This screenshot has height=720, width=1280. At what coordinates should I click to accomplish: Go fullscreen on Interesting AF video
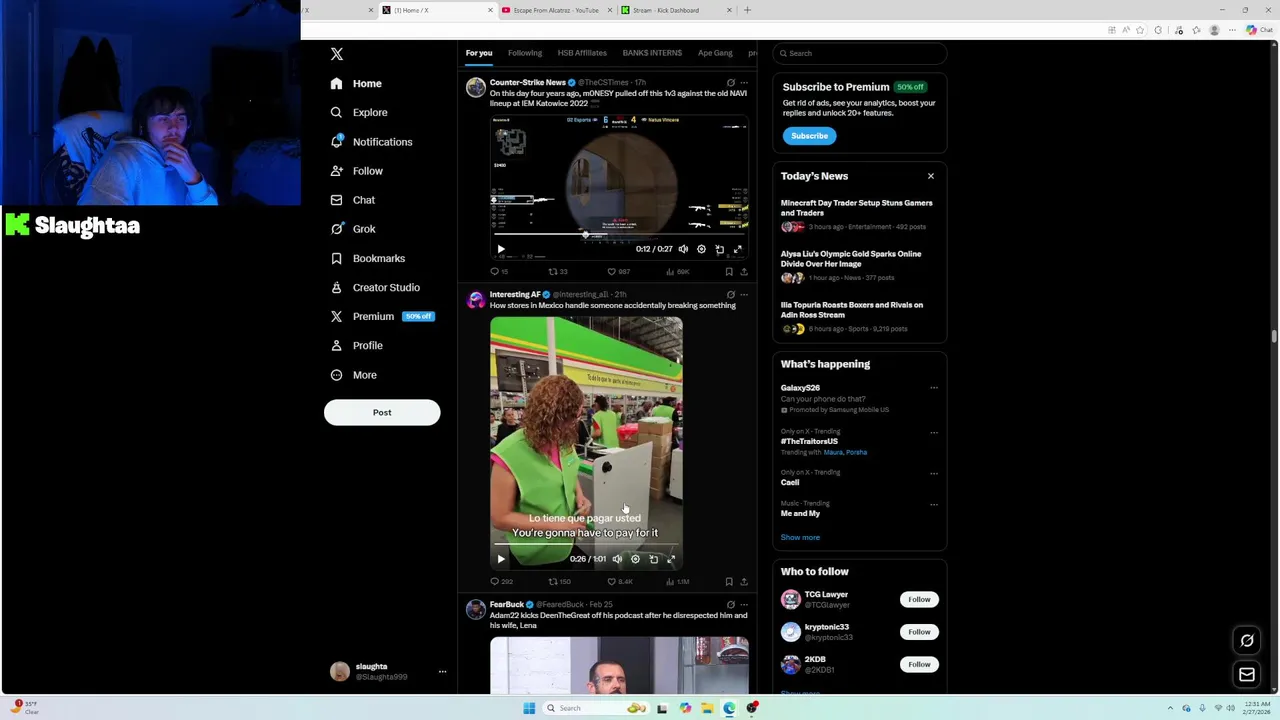click(x=671, y=559)
